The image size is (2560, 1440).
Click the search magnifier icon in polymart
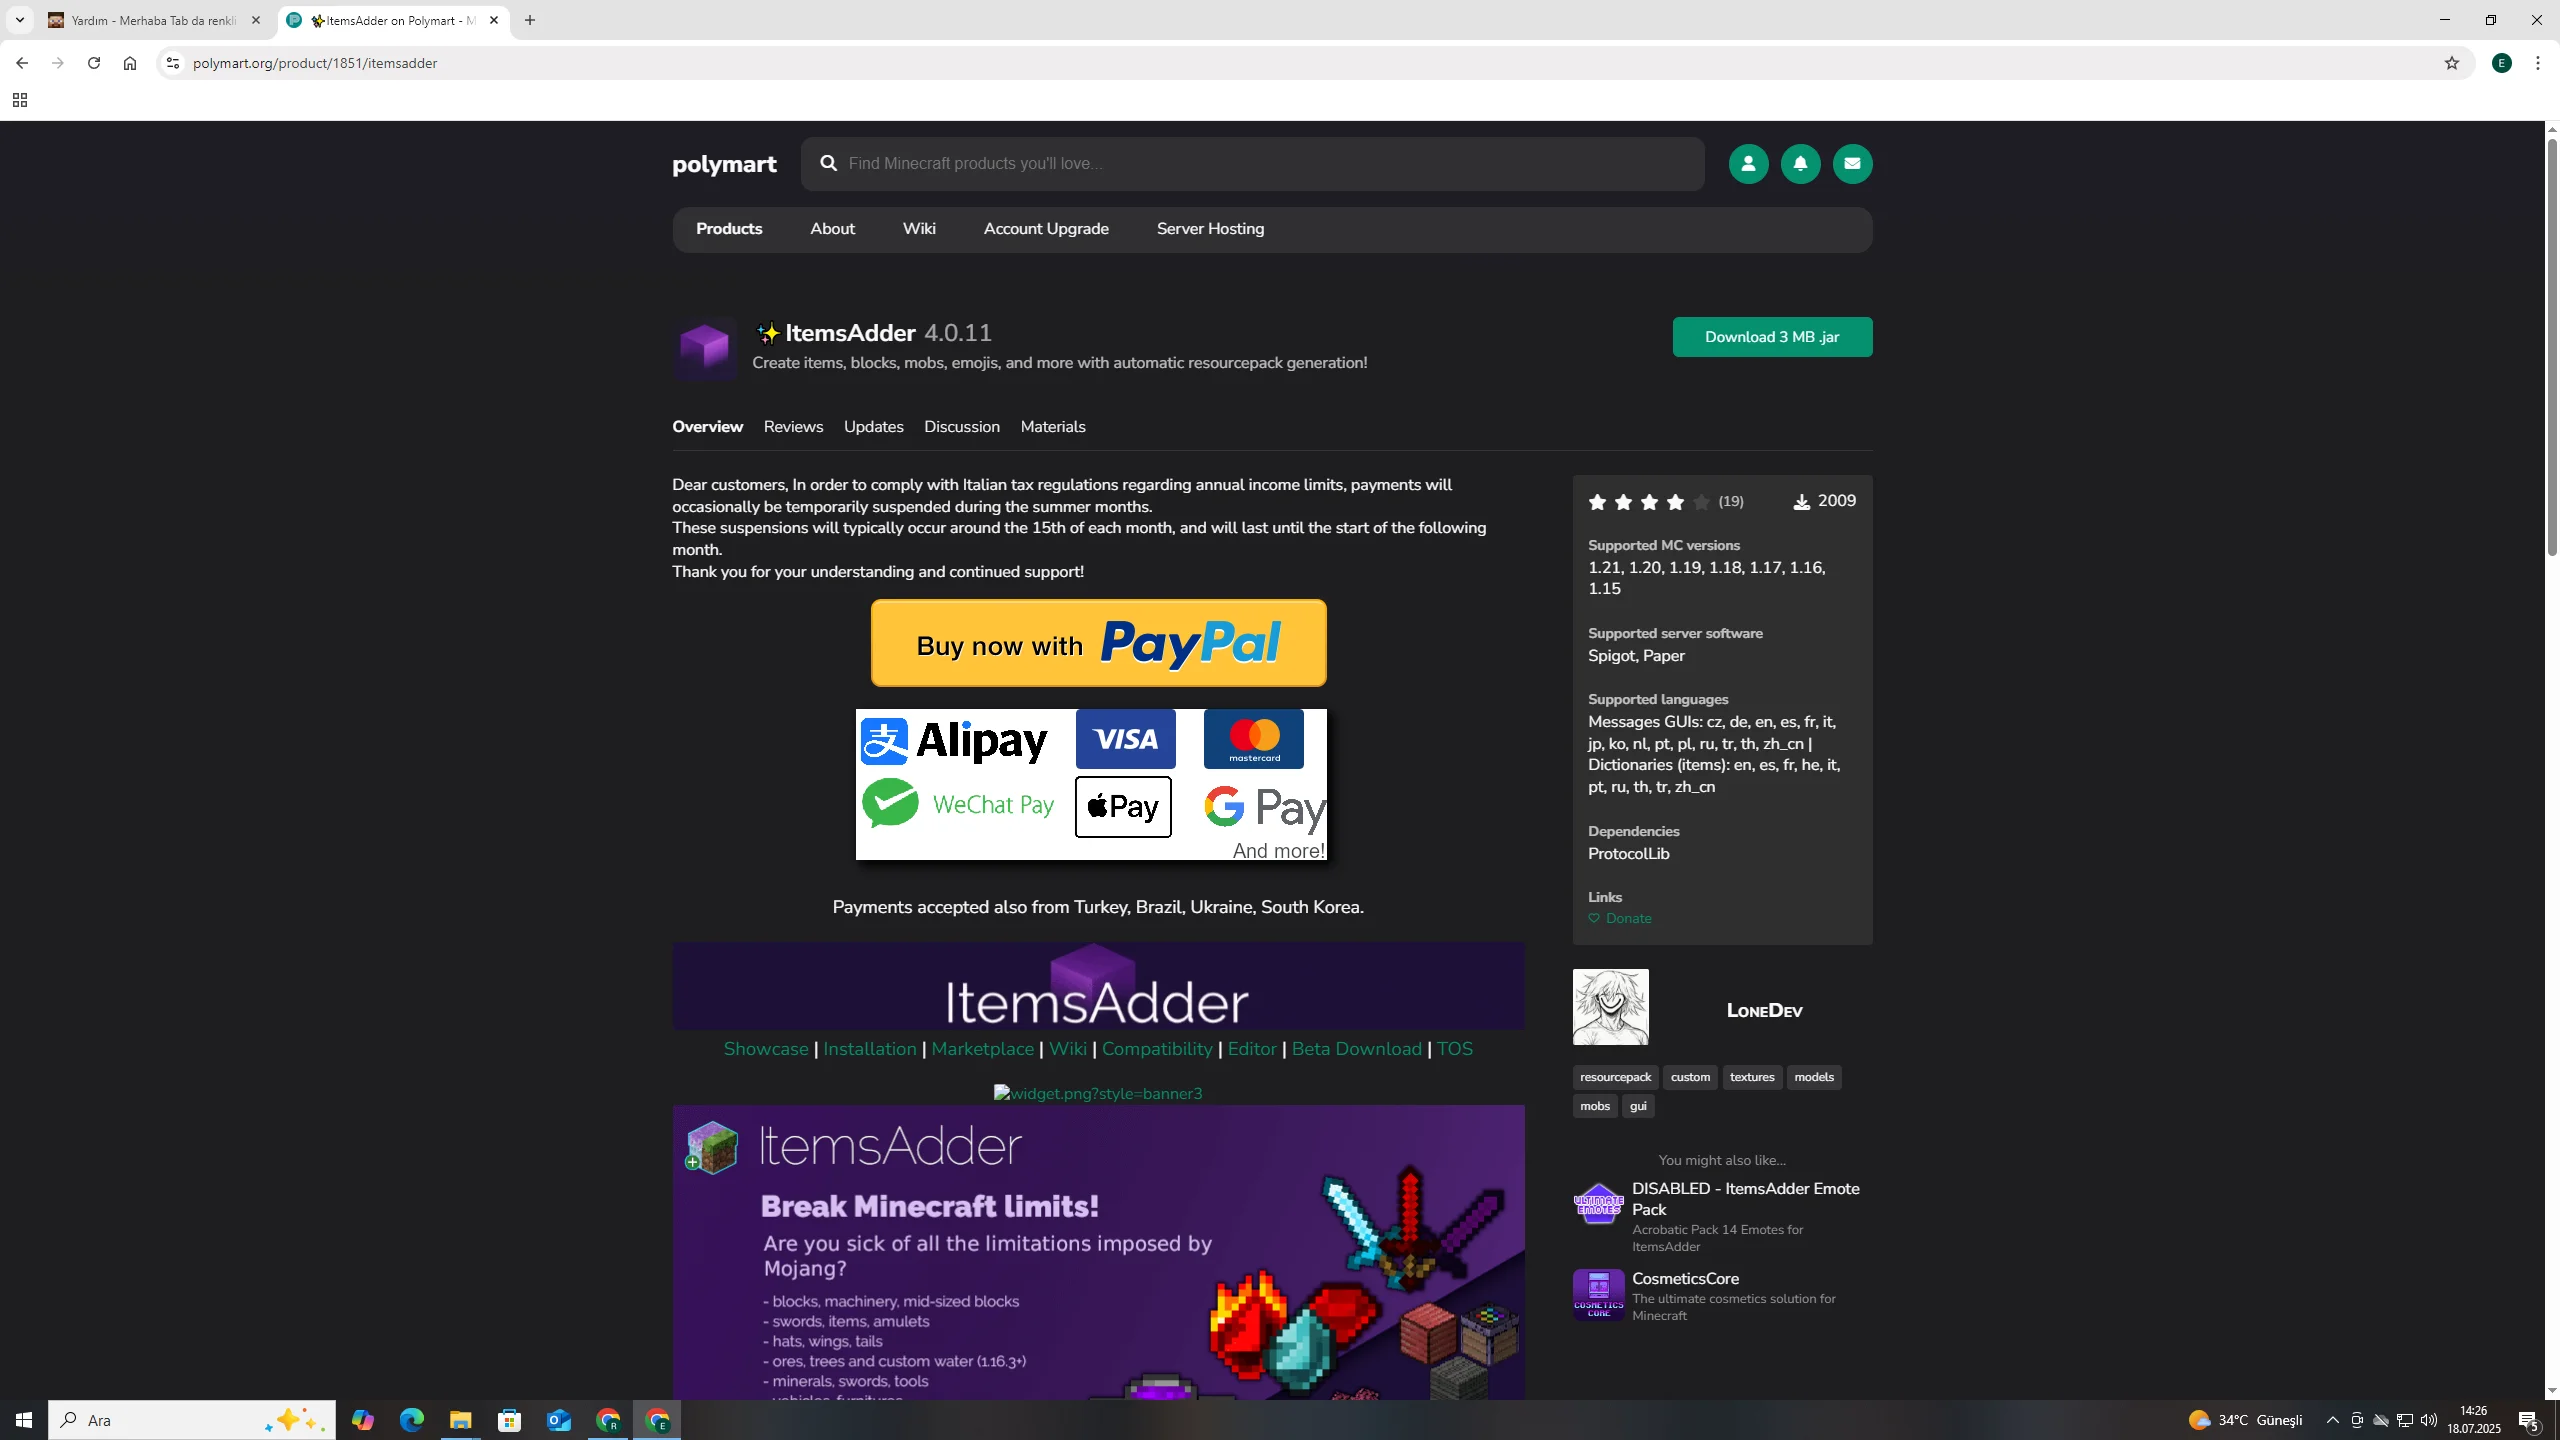click(x=828, y=163)
